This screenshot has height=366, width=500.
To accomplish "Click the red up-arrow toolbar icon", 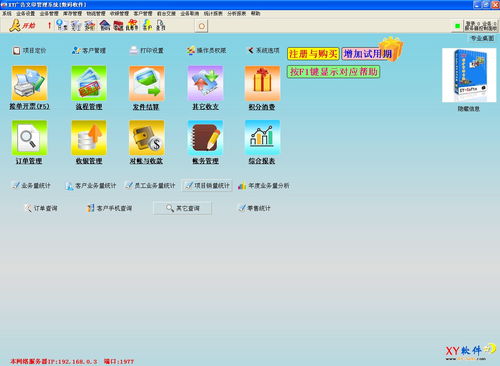I will pyautogui.click(x=49, y=25).
